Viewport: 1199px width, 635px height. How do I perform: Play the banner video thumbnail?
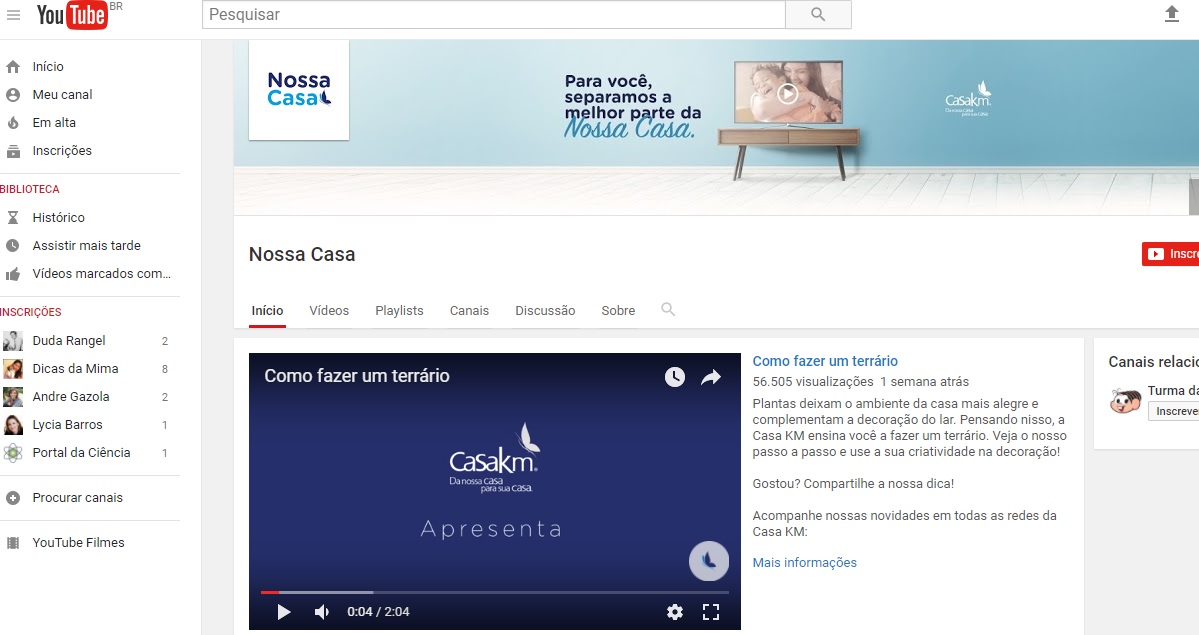[788, 93]
